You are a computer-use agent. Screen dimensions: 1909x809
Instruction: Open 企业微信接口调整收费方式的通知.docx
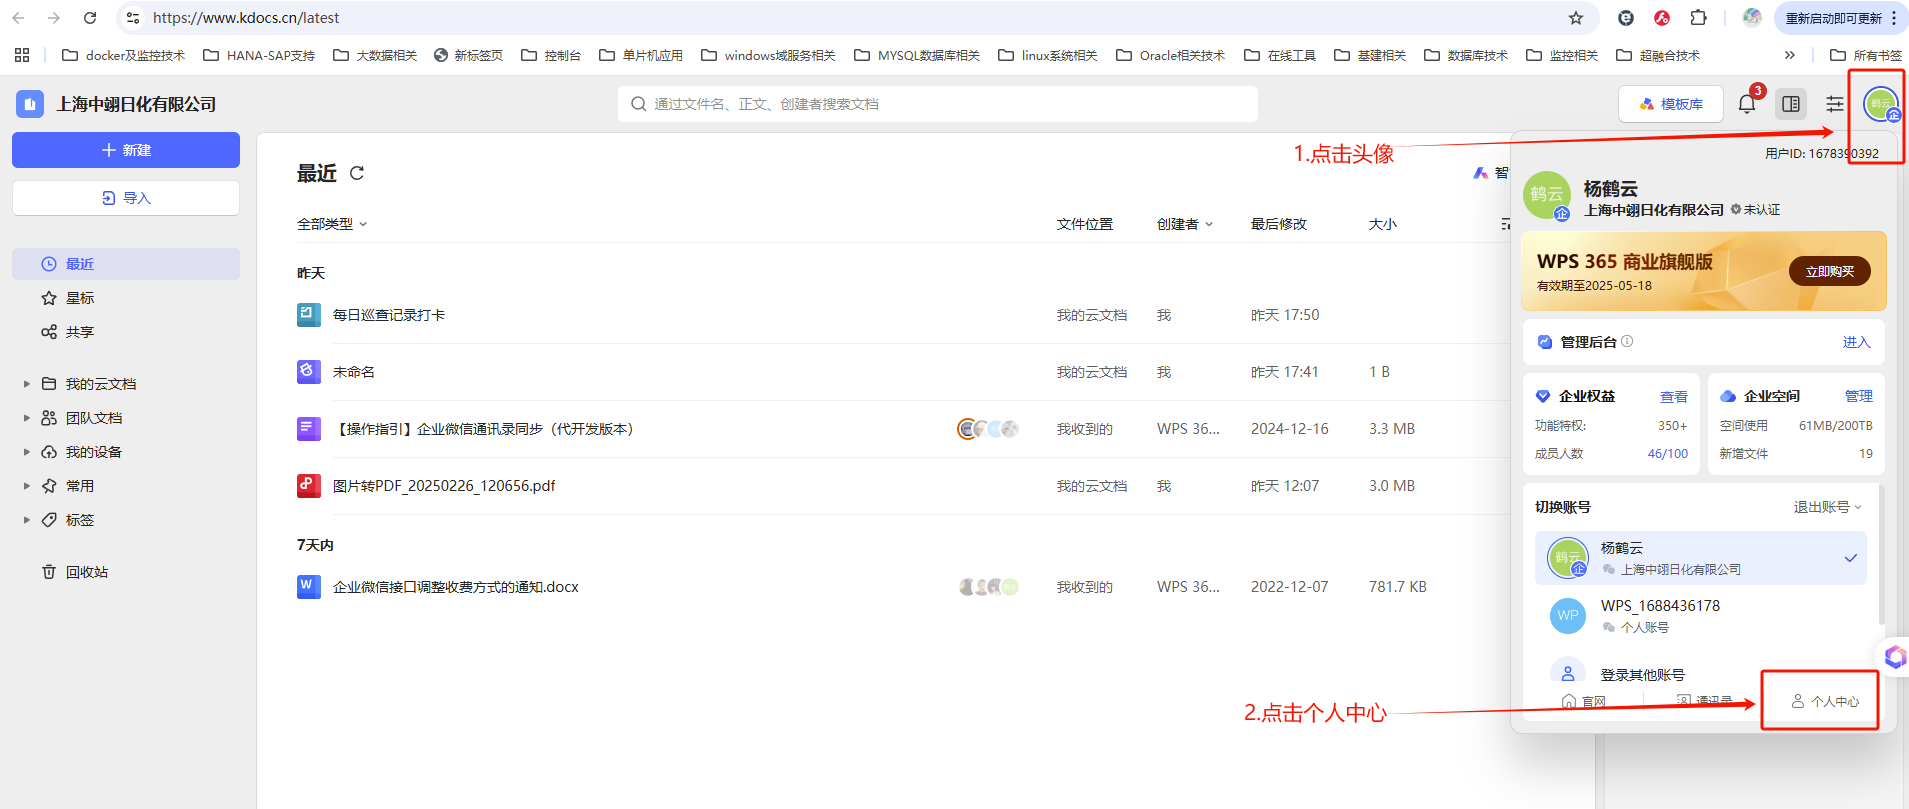(456, 587)
